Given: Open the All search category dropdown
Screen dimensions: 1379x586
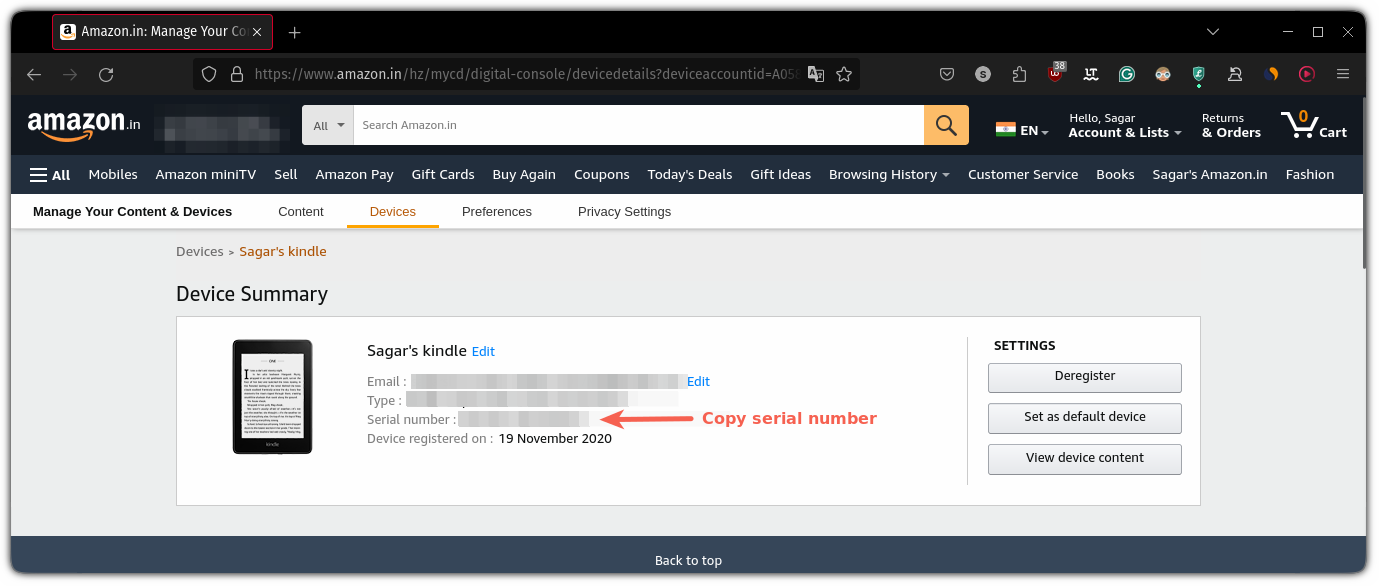Looking at the screenshot, I should click(x=327, y=125).
